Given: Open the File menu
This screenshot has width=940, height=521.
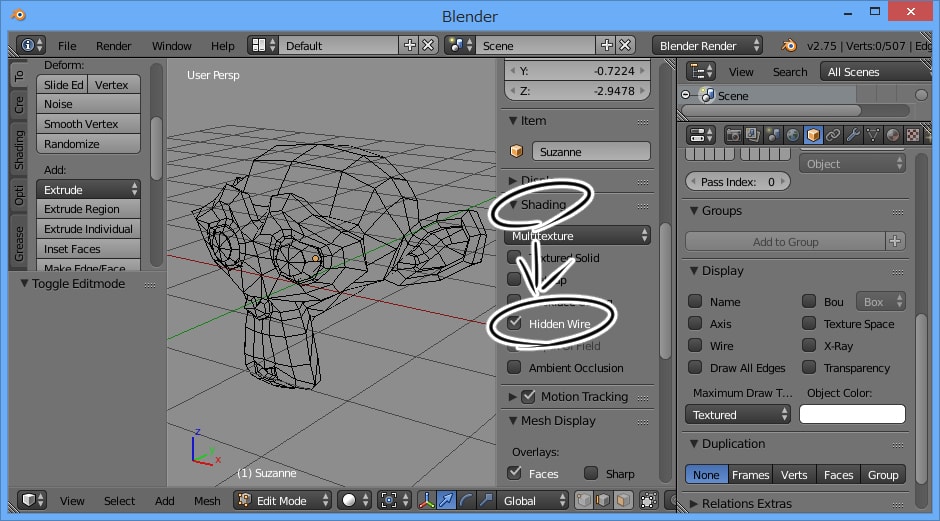Looking at the screenshot, I should coord(67,46).
